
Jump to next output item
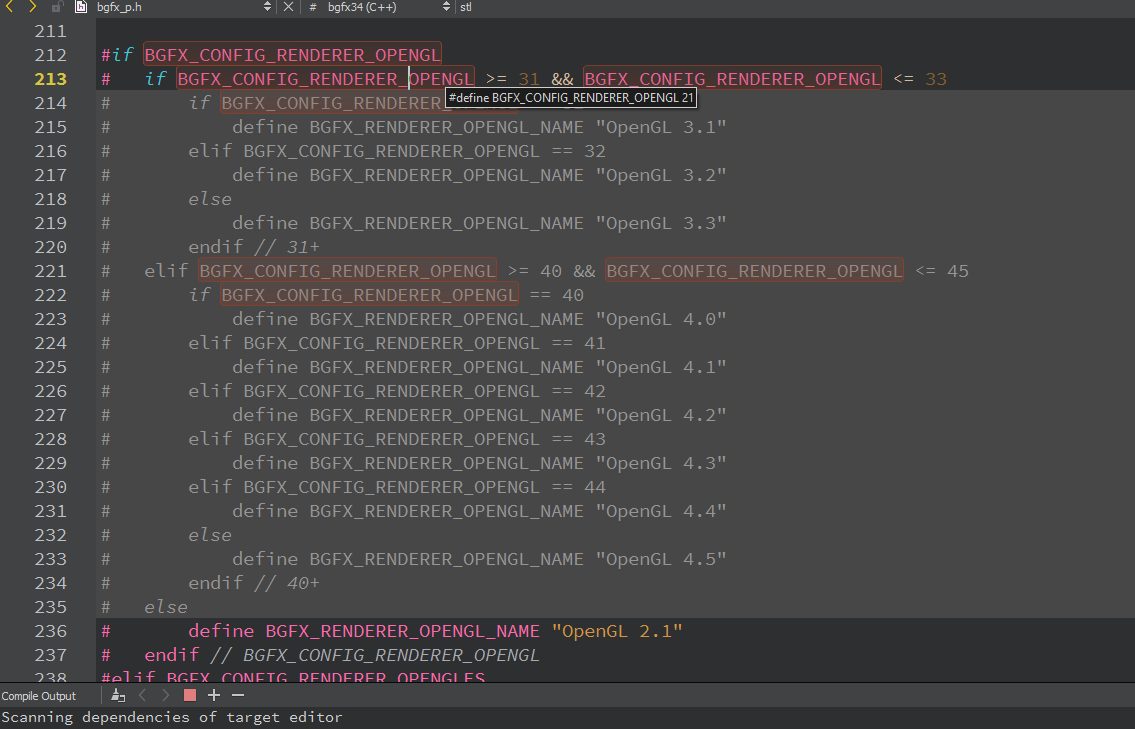click(166, 694)
